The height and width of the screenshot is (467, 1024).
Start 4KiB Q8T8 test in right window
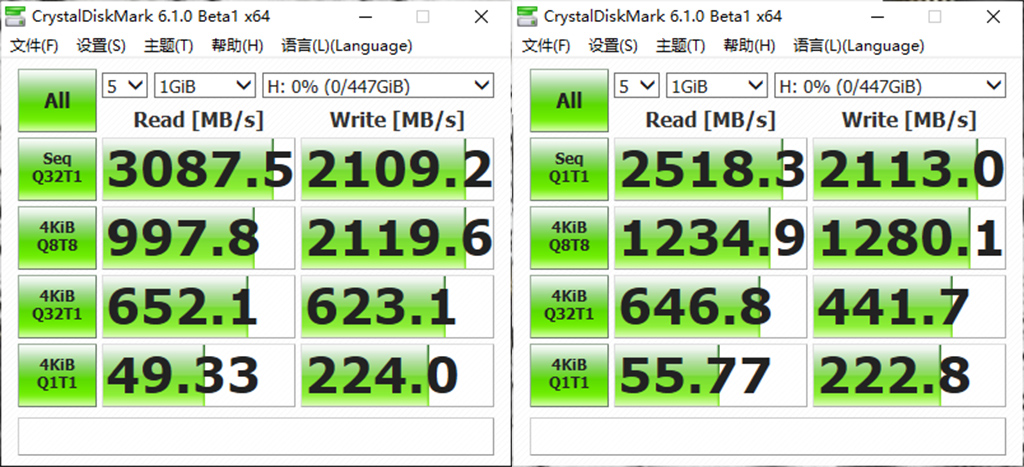(569, 237)
